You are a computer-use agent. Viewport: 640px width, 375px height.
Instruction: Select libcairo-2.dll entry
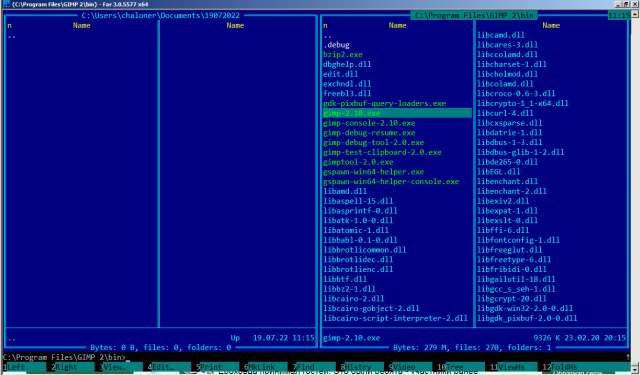(x=353, y=299)
